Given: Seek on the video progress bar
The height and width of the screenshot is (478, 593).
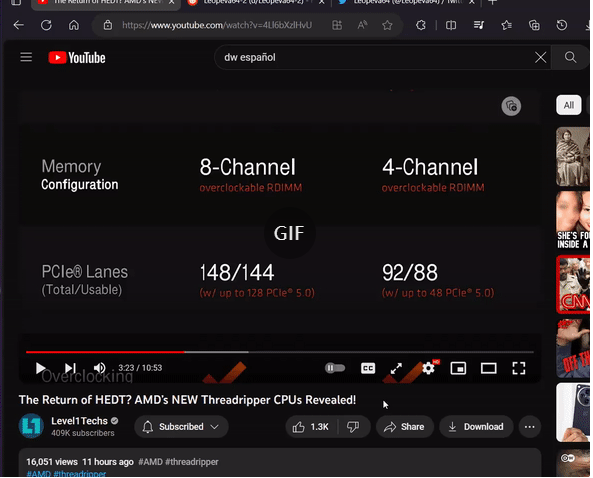Looking at the screenshot, I should click(x=279, y=352).
